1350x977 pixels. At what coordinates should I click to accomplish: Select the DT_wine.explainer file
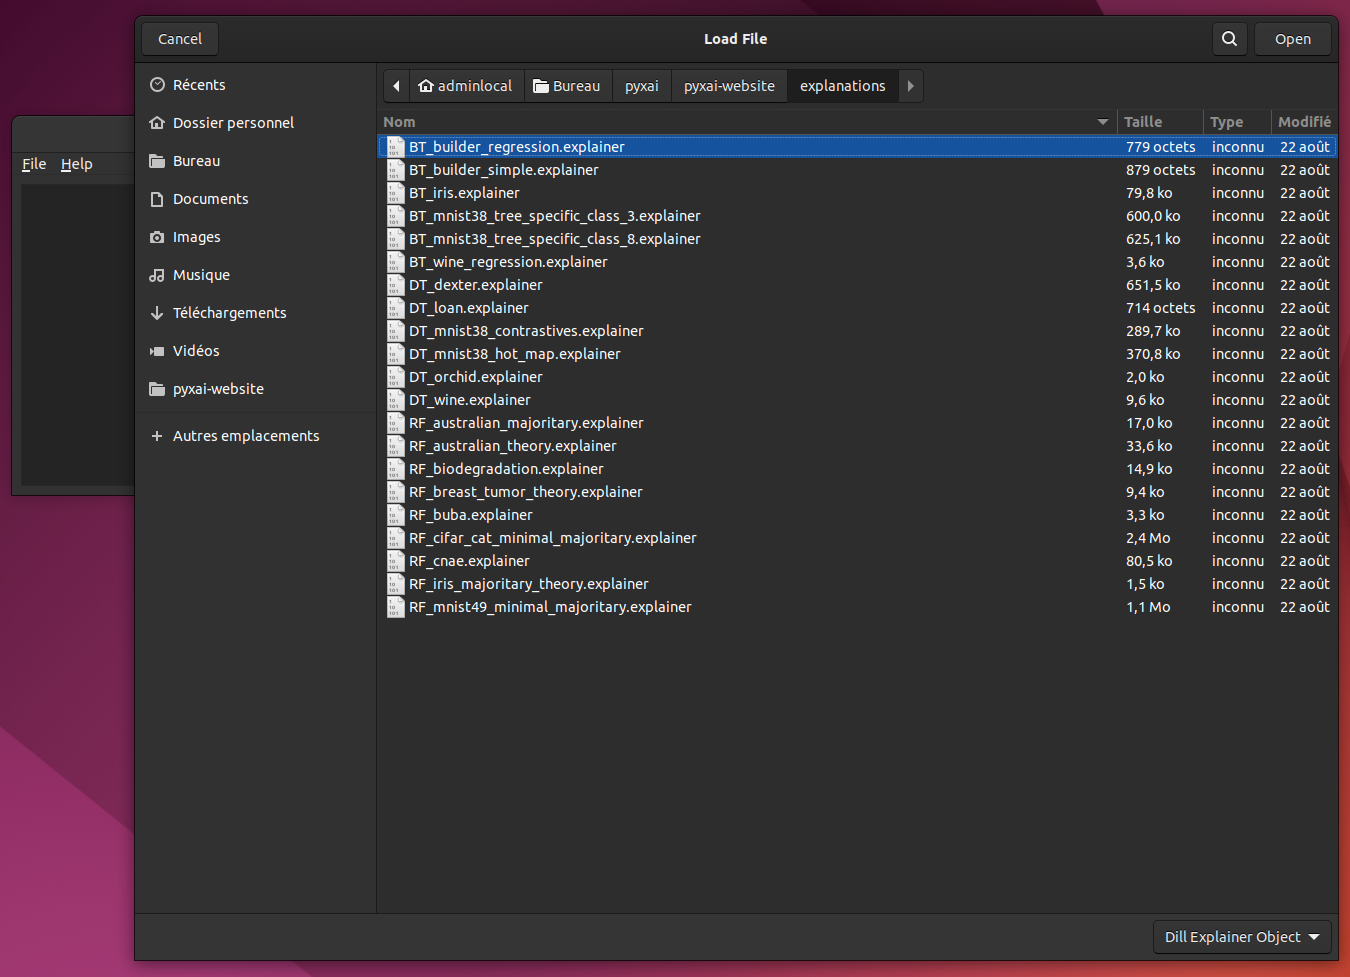coord(468,399)
